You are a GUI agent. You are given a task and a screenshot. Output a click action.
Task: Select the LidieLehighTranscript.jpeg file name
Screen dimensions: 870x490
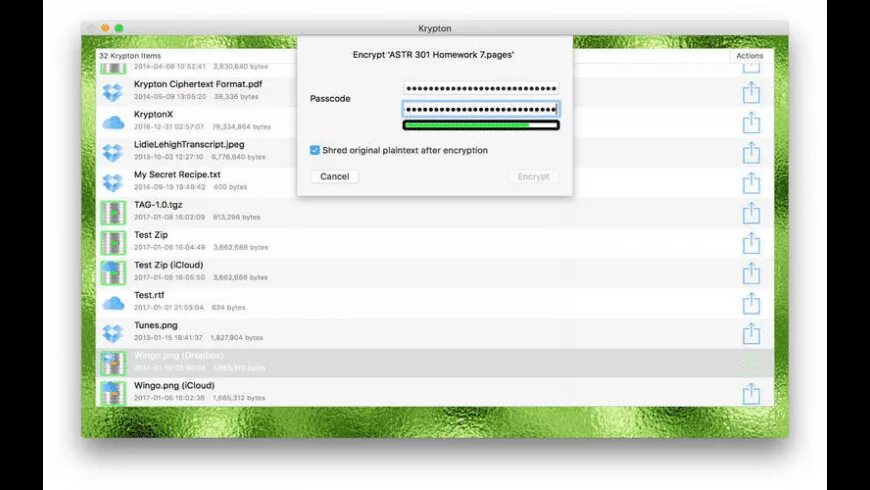189,144
